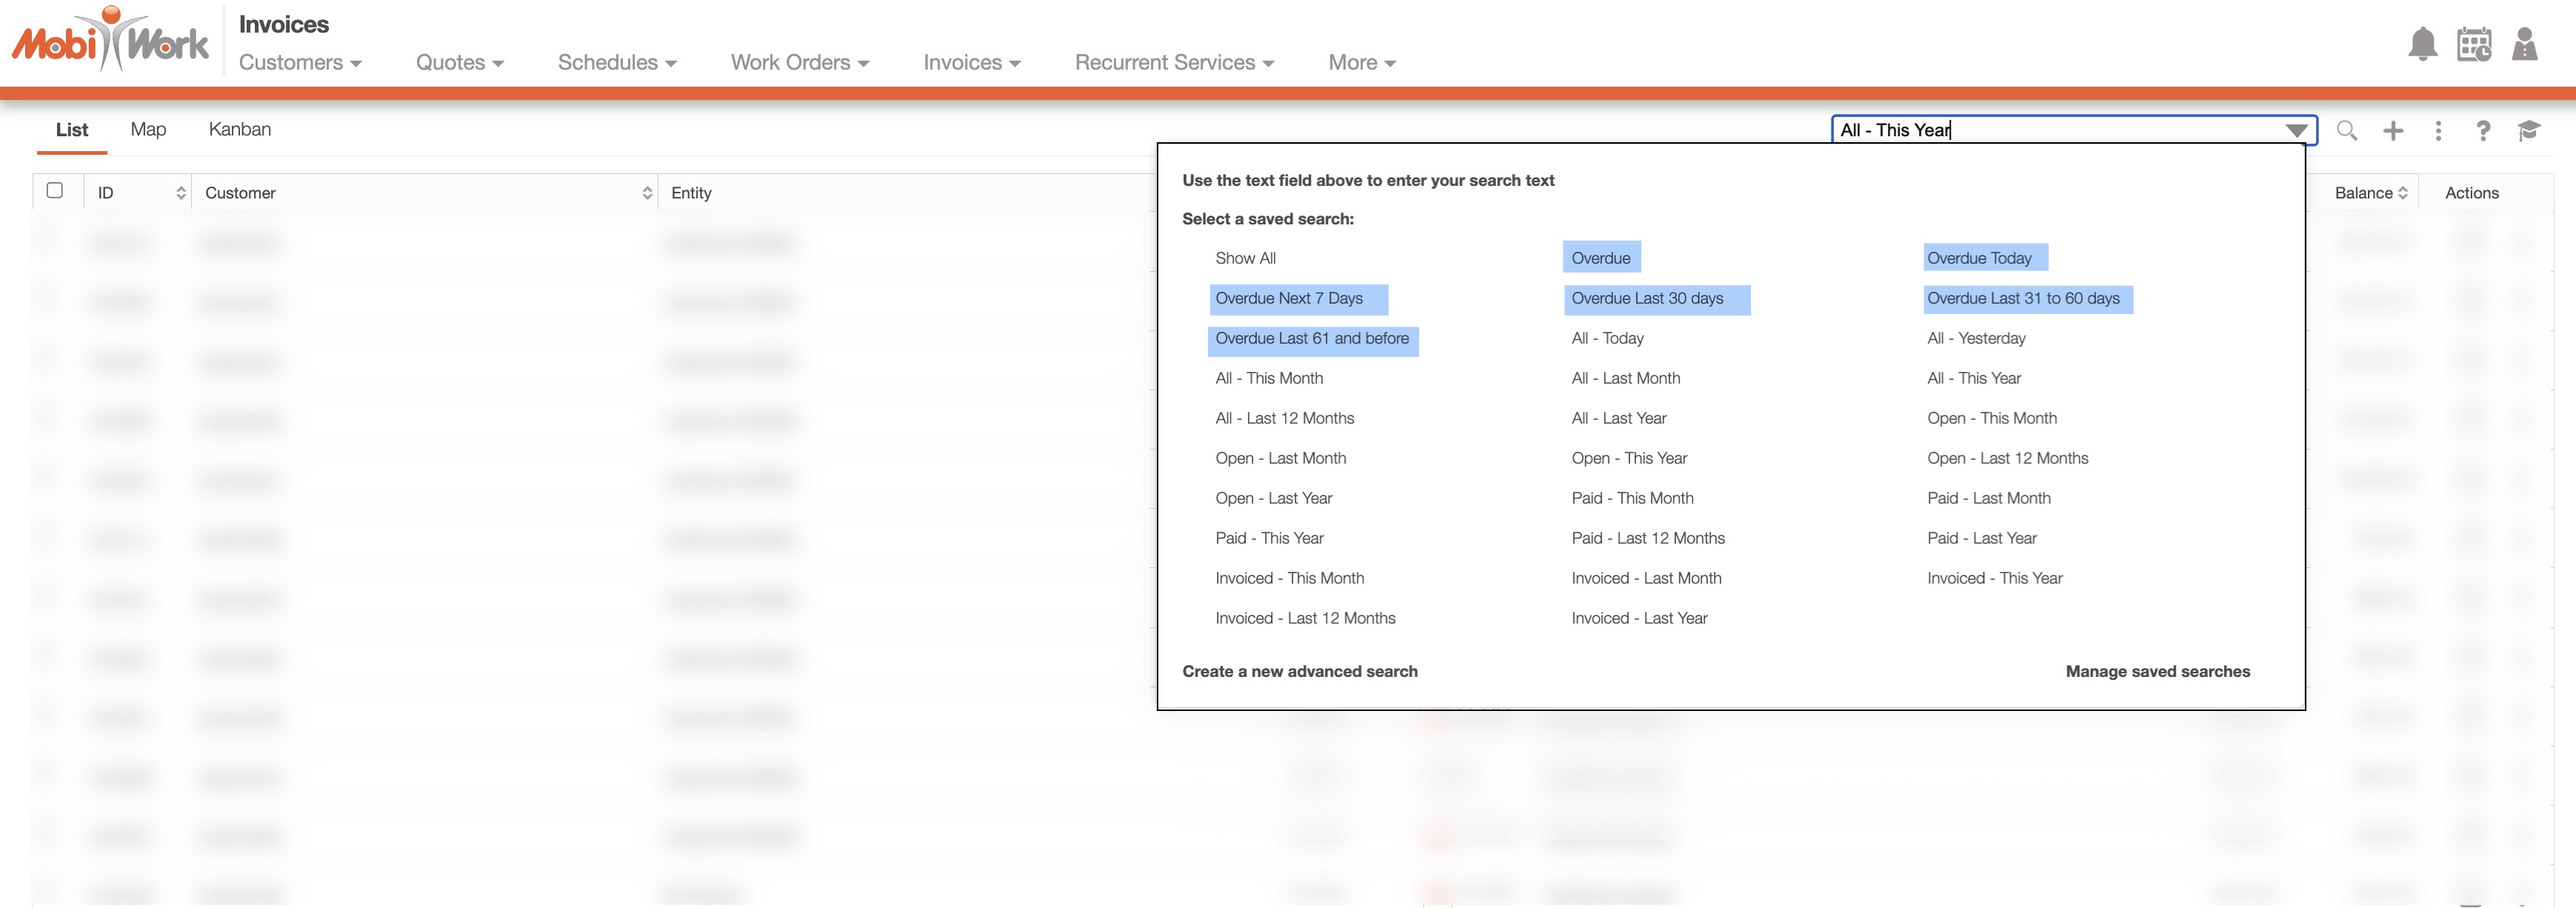Click the All - This Year search field

tap(2050, 131)
